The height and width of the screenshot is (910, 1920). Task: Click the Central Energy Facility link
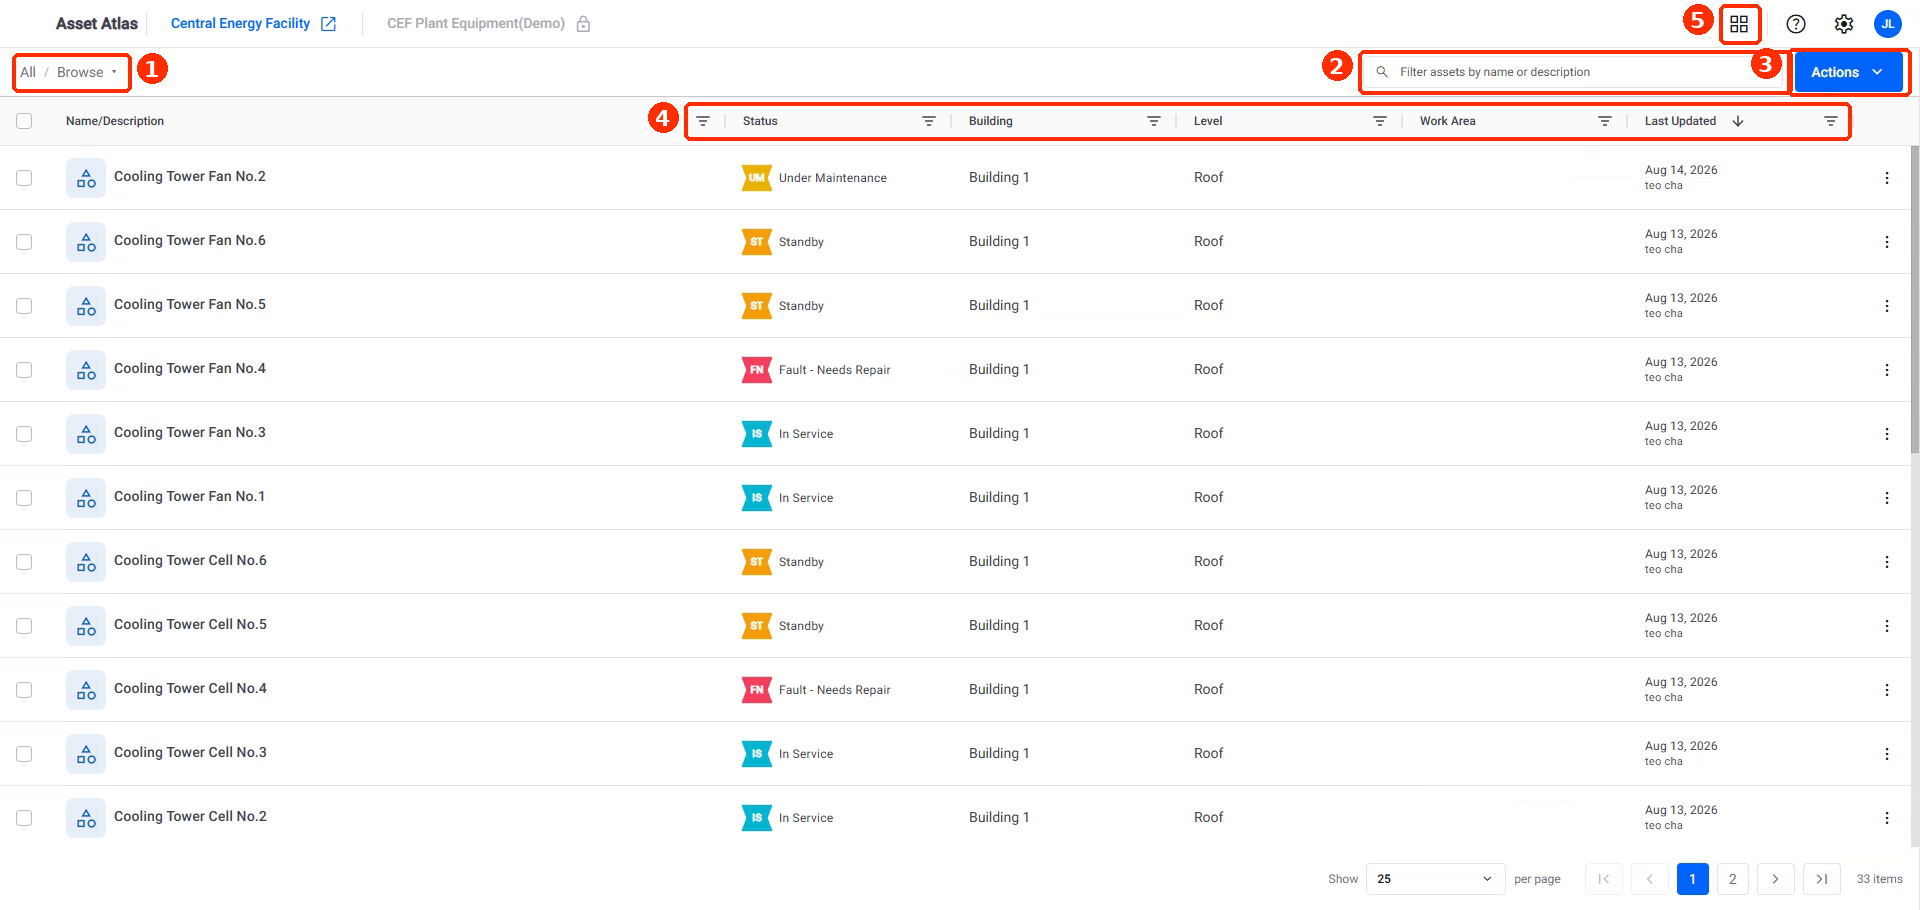pos(240,24)
